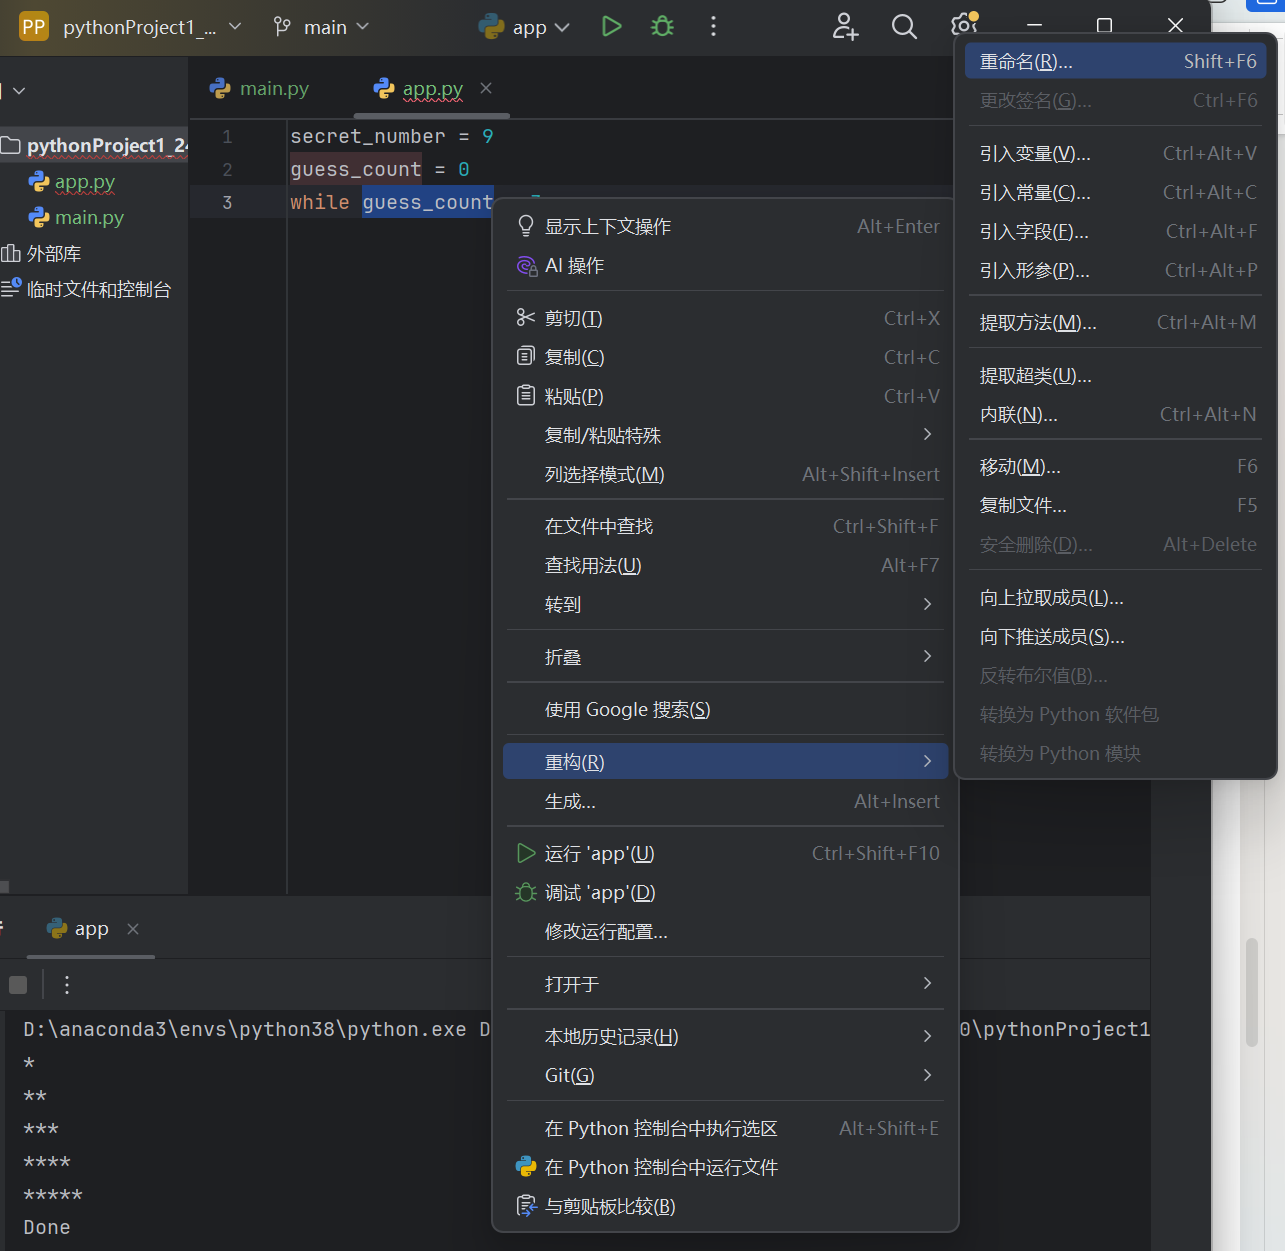Close the app run tab
This screenshot has height=1251, width=1285.
(x=133, y=929)
